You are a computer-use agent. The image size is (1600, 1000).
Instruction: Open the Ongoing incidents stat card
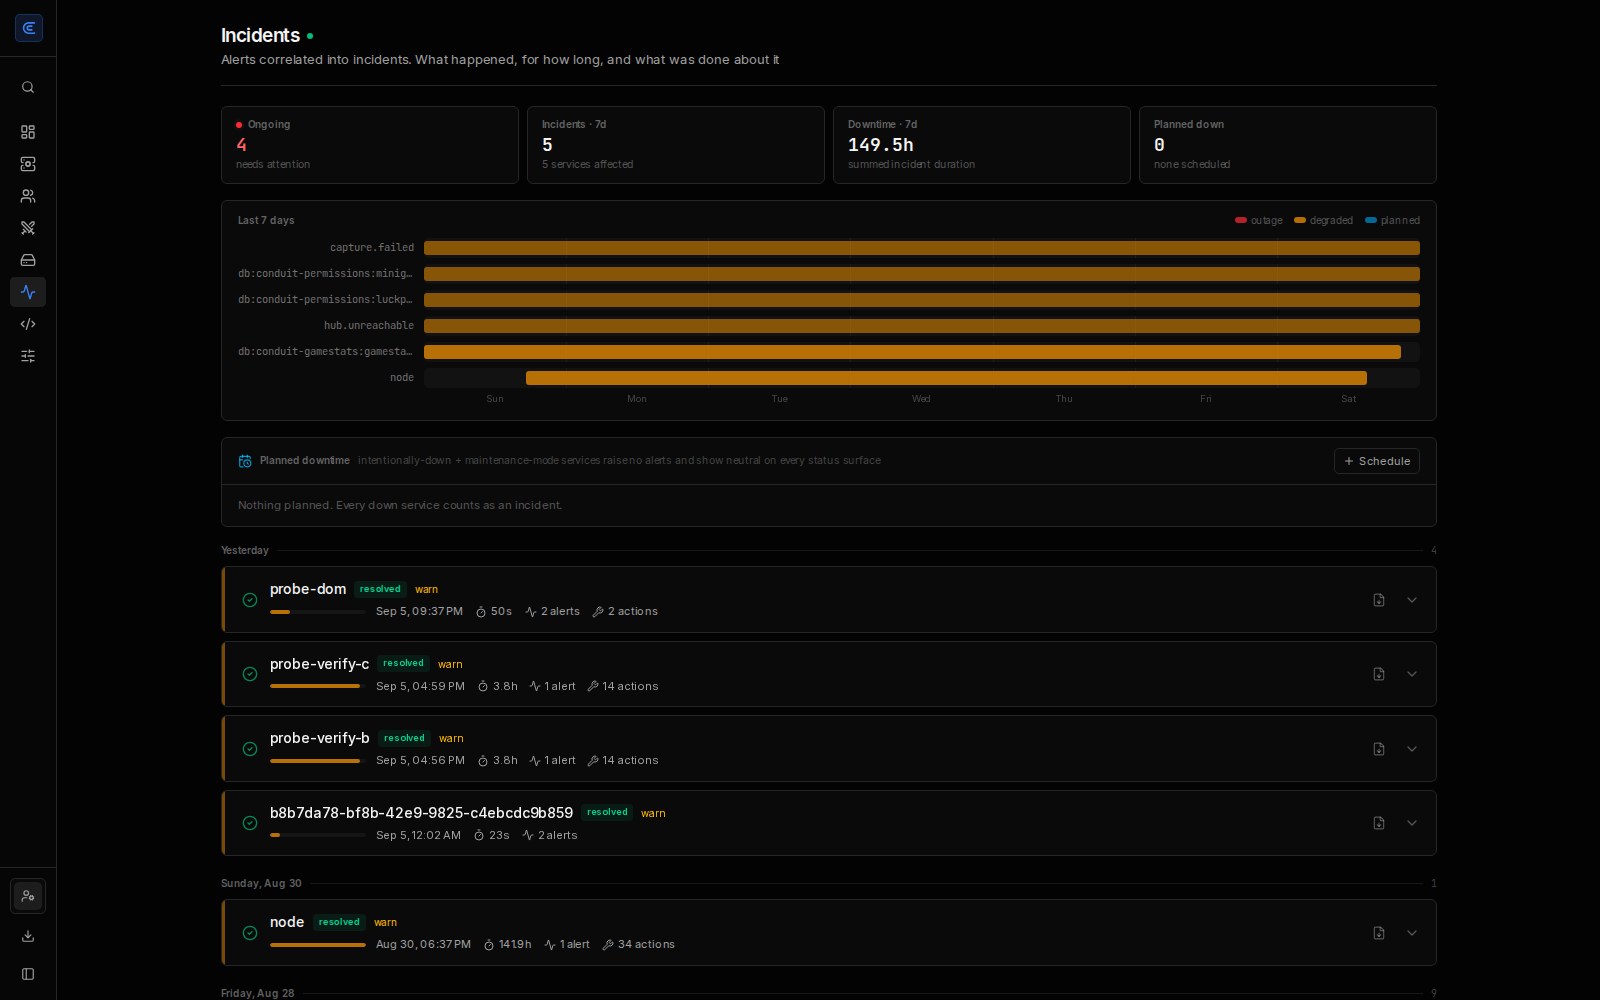coord(370,145)
